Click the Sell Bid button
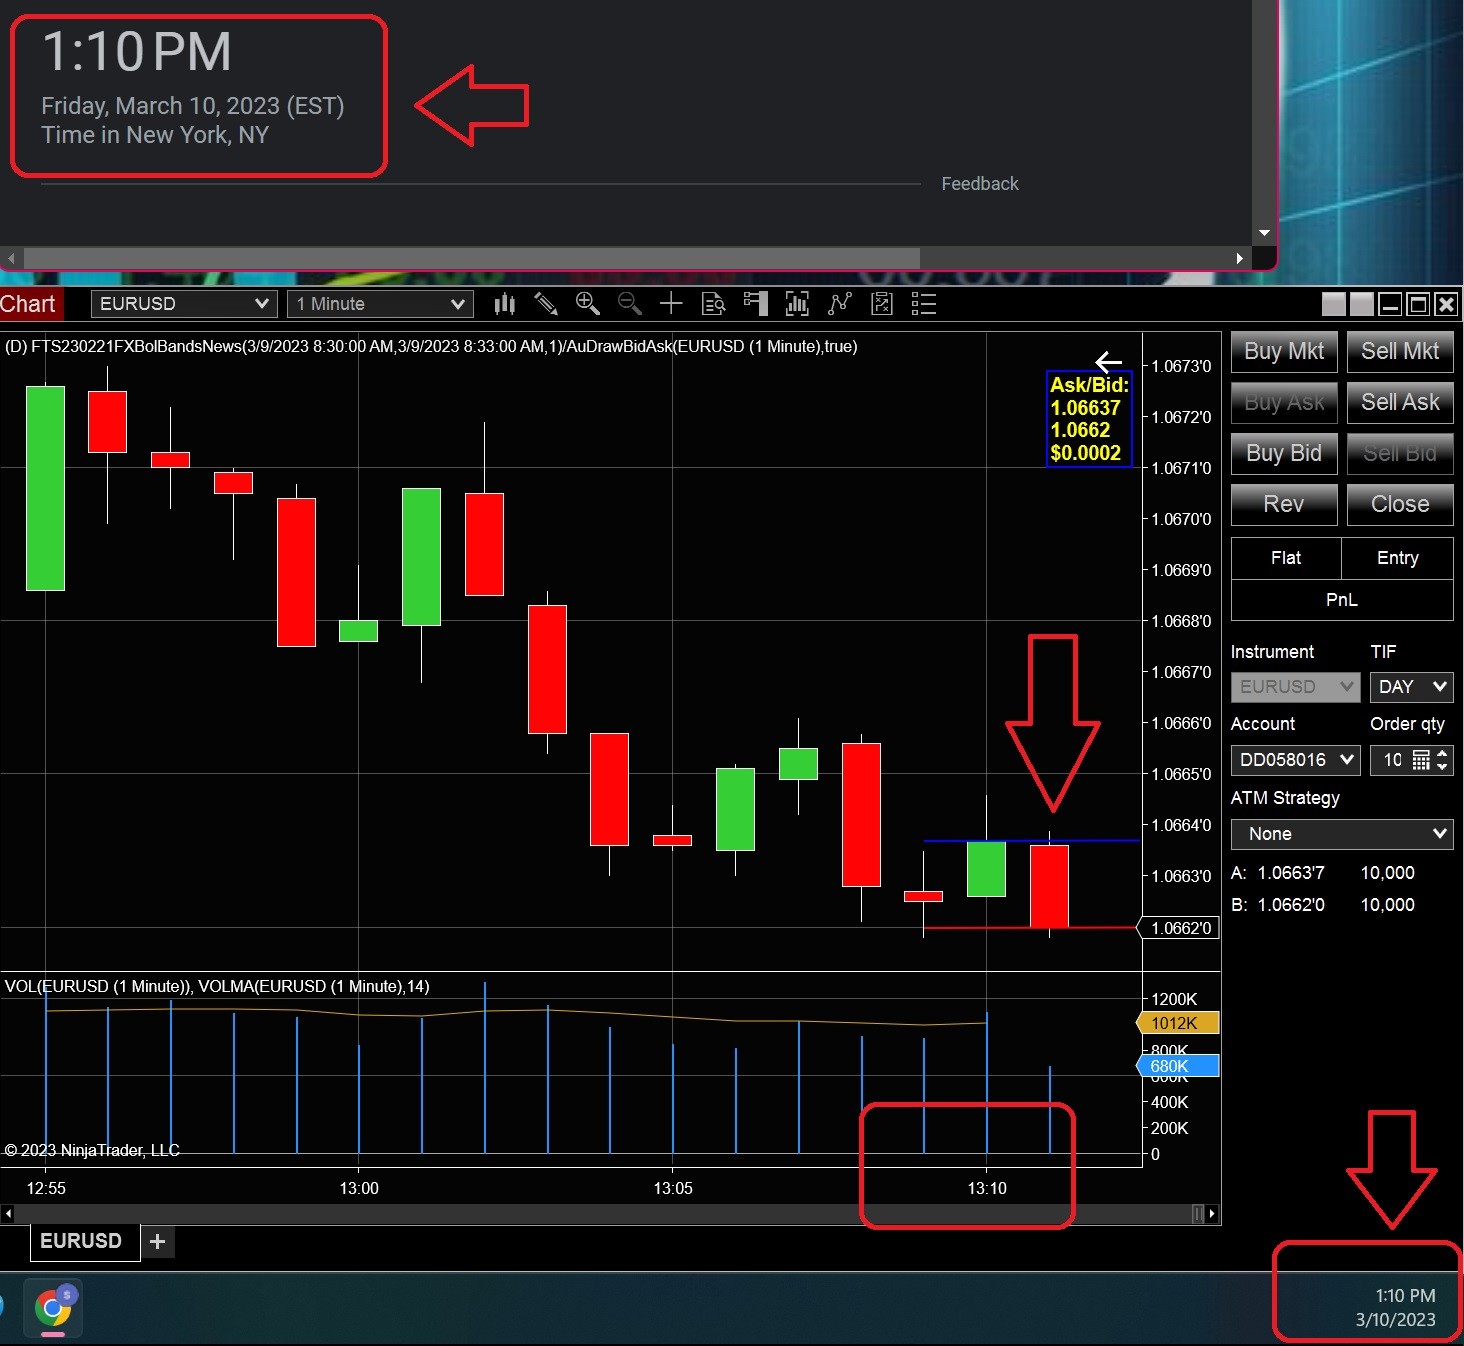Viewport: 1464px width, 1346px height. [1400, 453]
